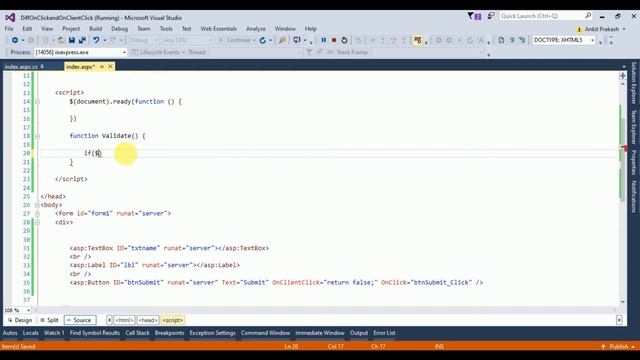Switch to Split view
This screenshot has width=640, height=360.
click(x=49, y=320)
